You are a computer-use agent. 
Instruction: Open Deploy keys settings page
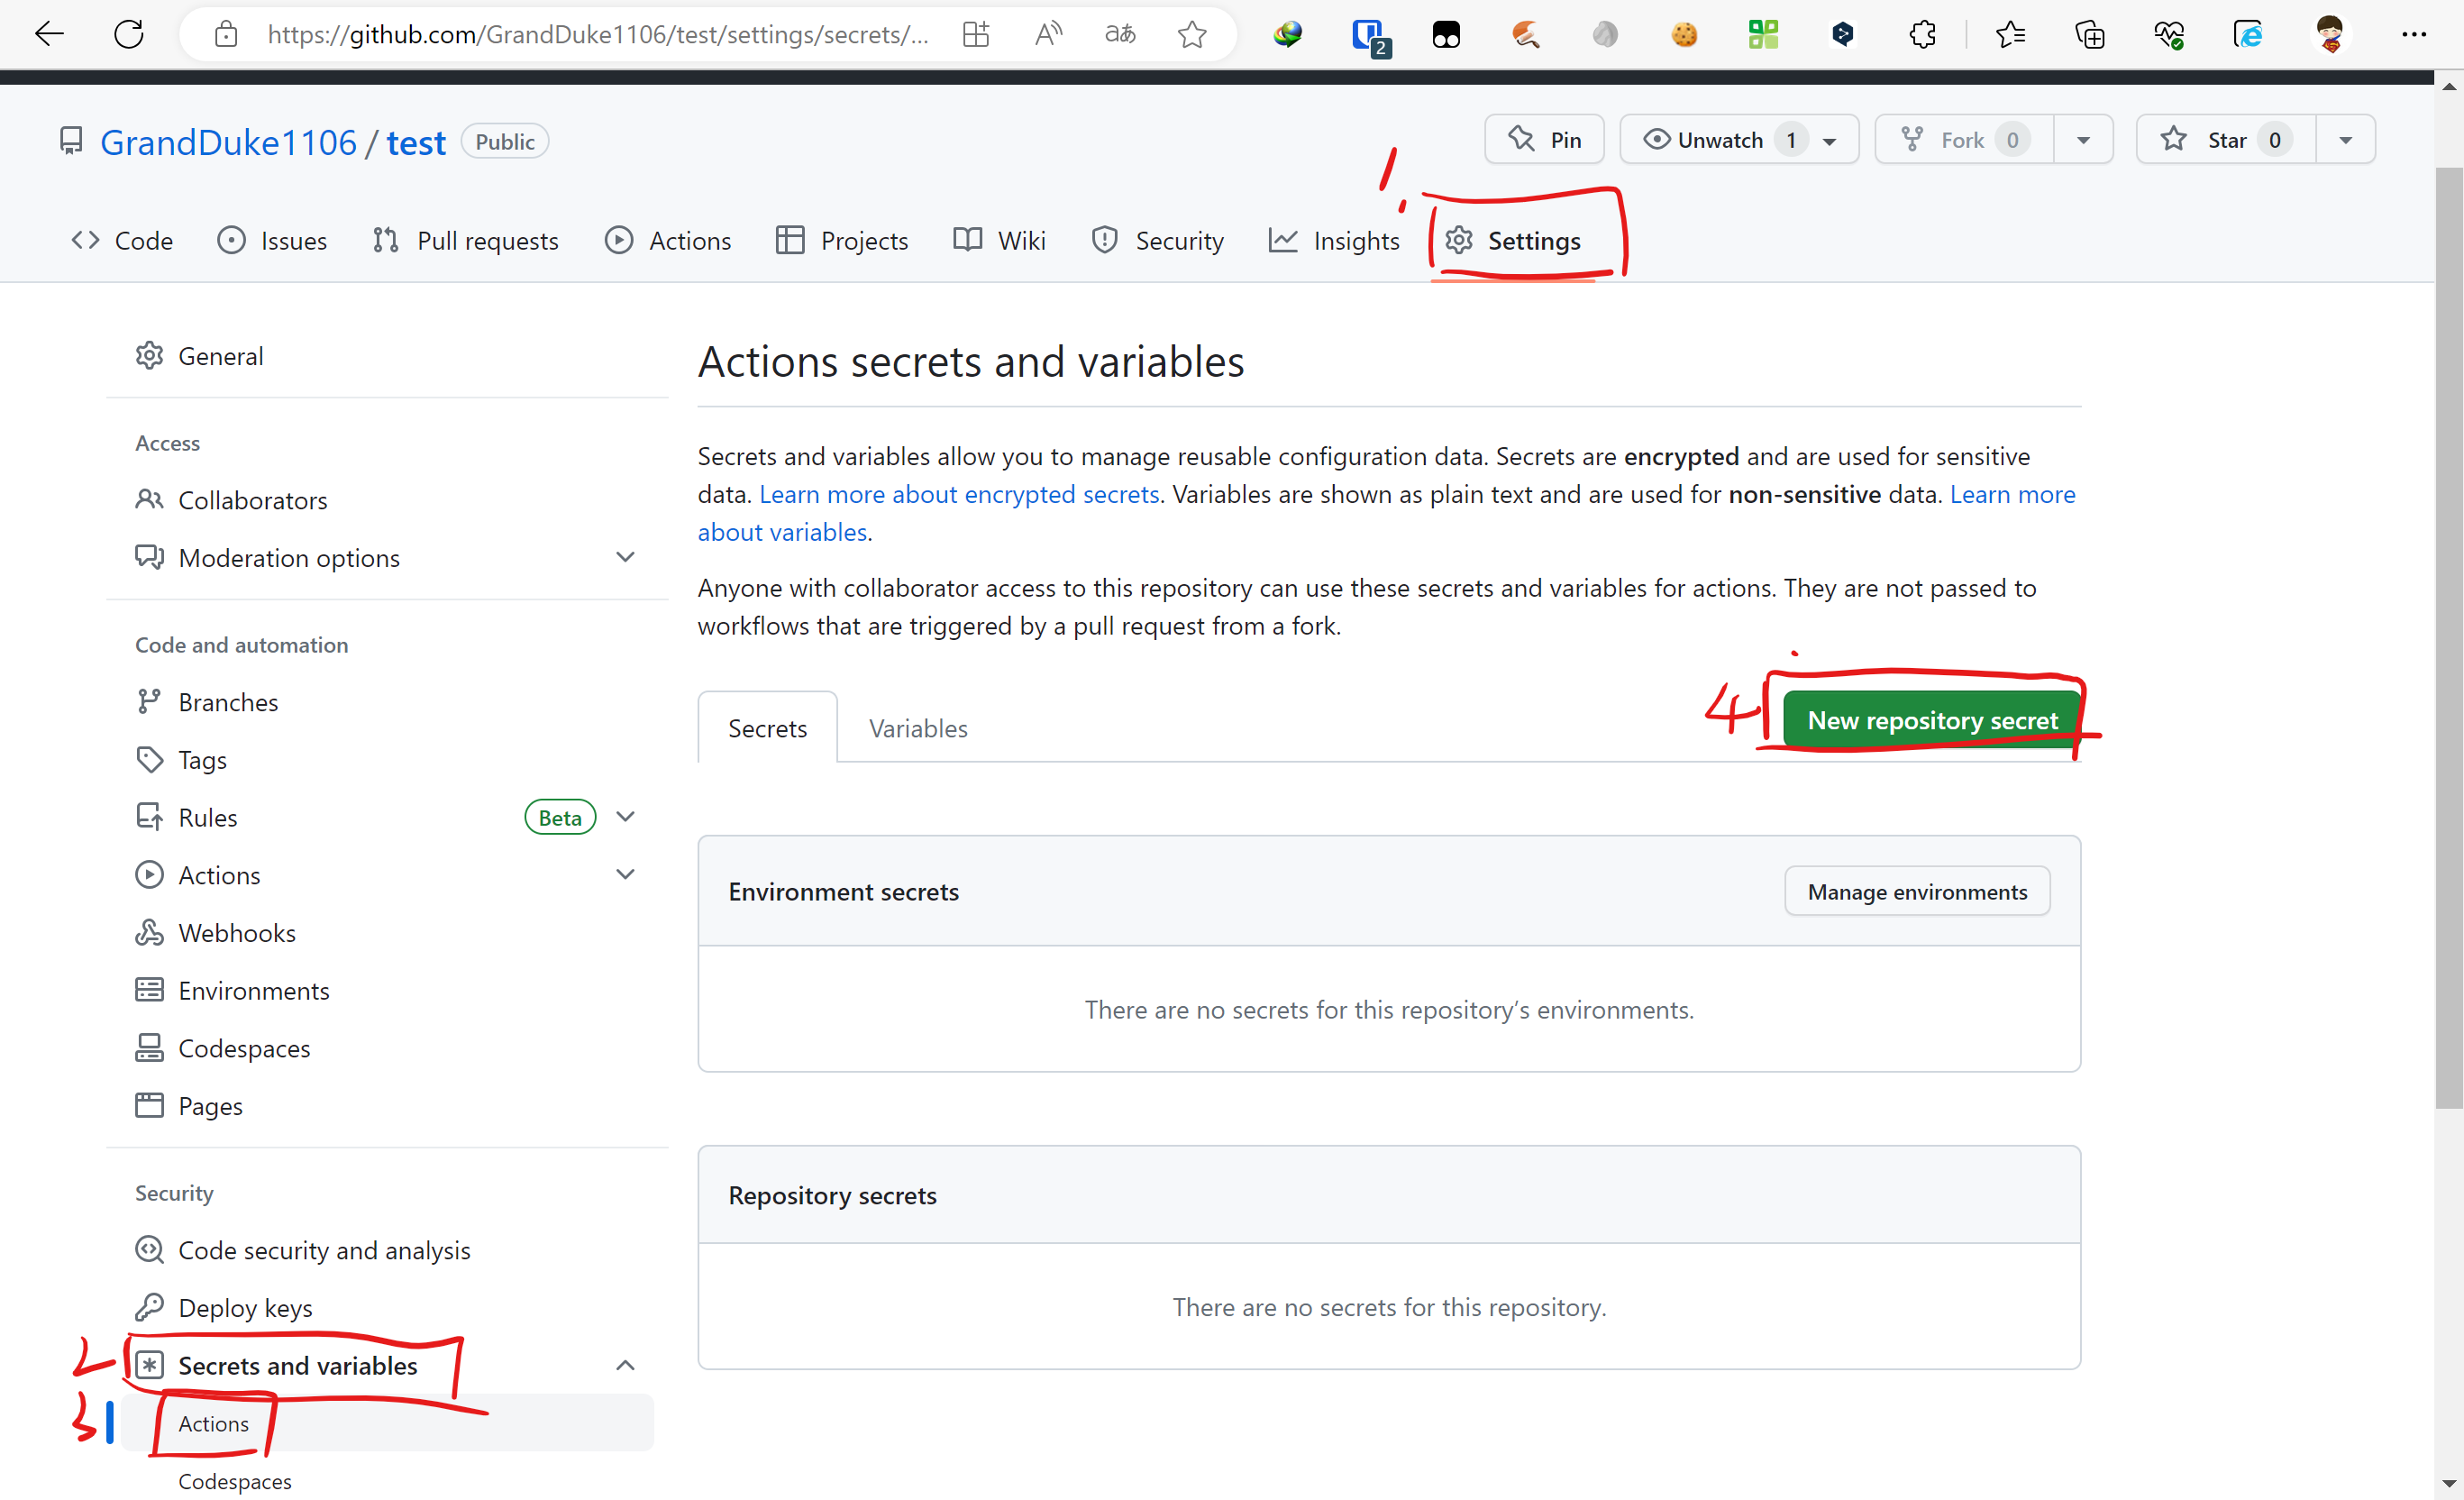pyautogui.click(x=244, y=1308)
